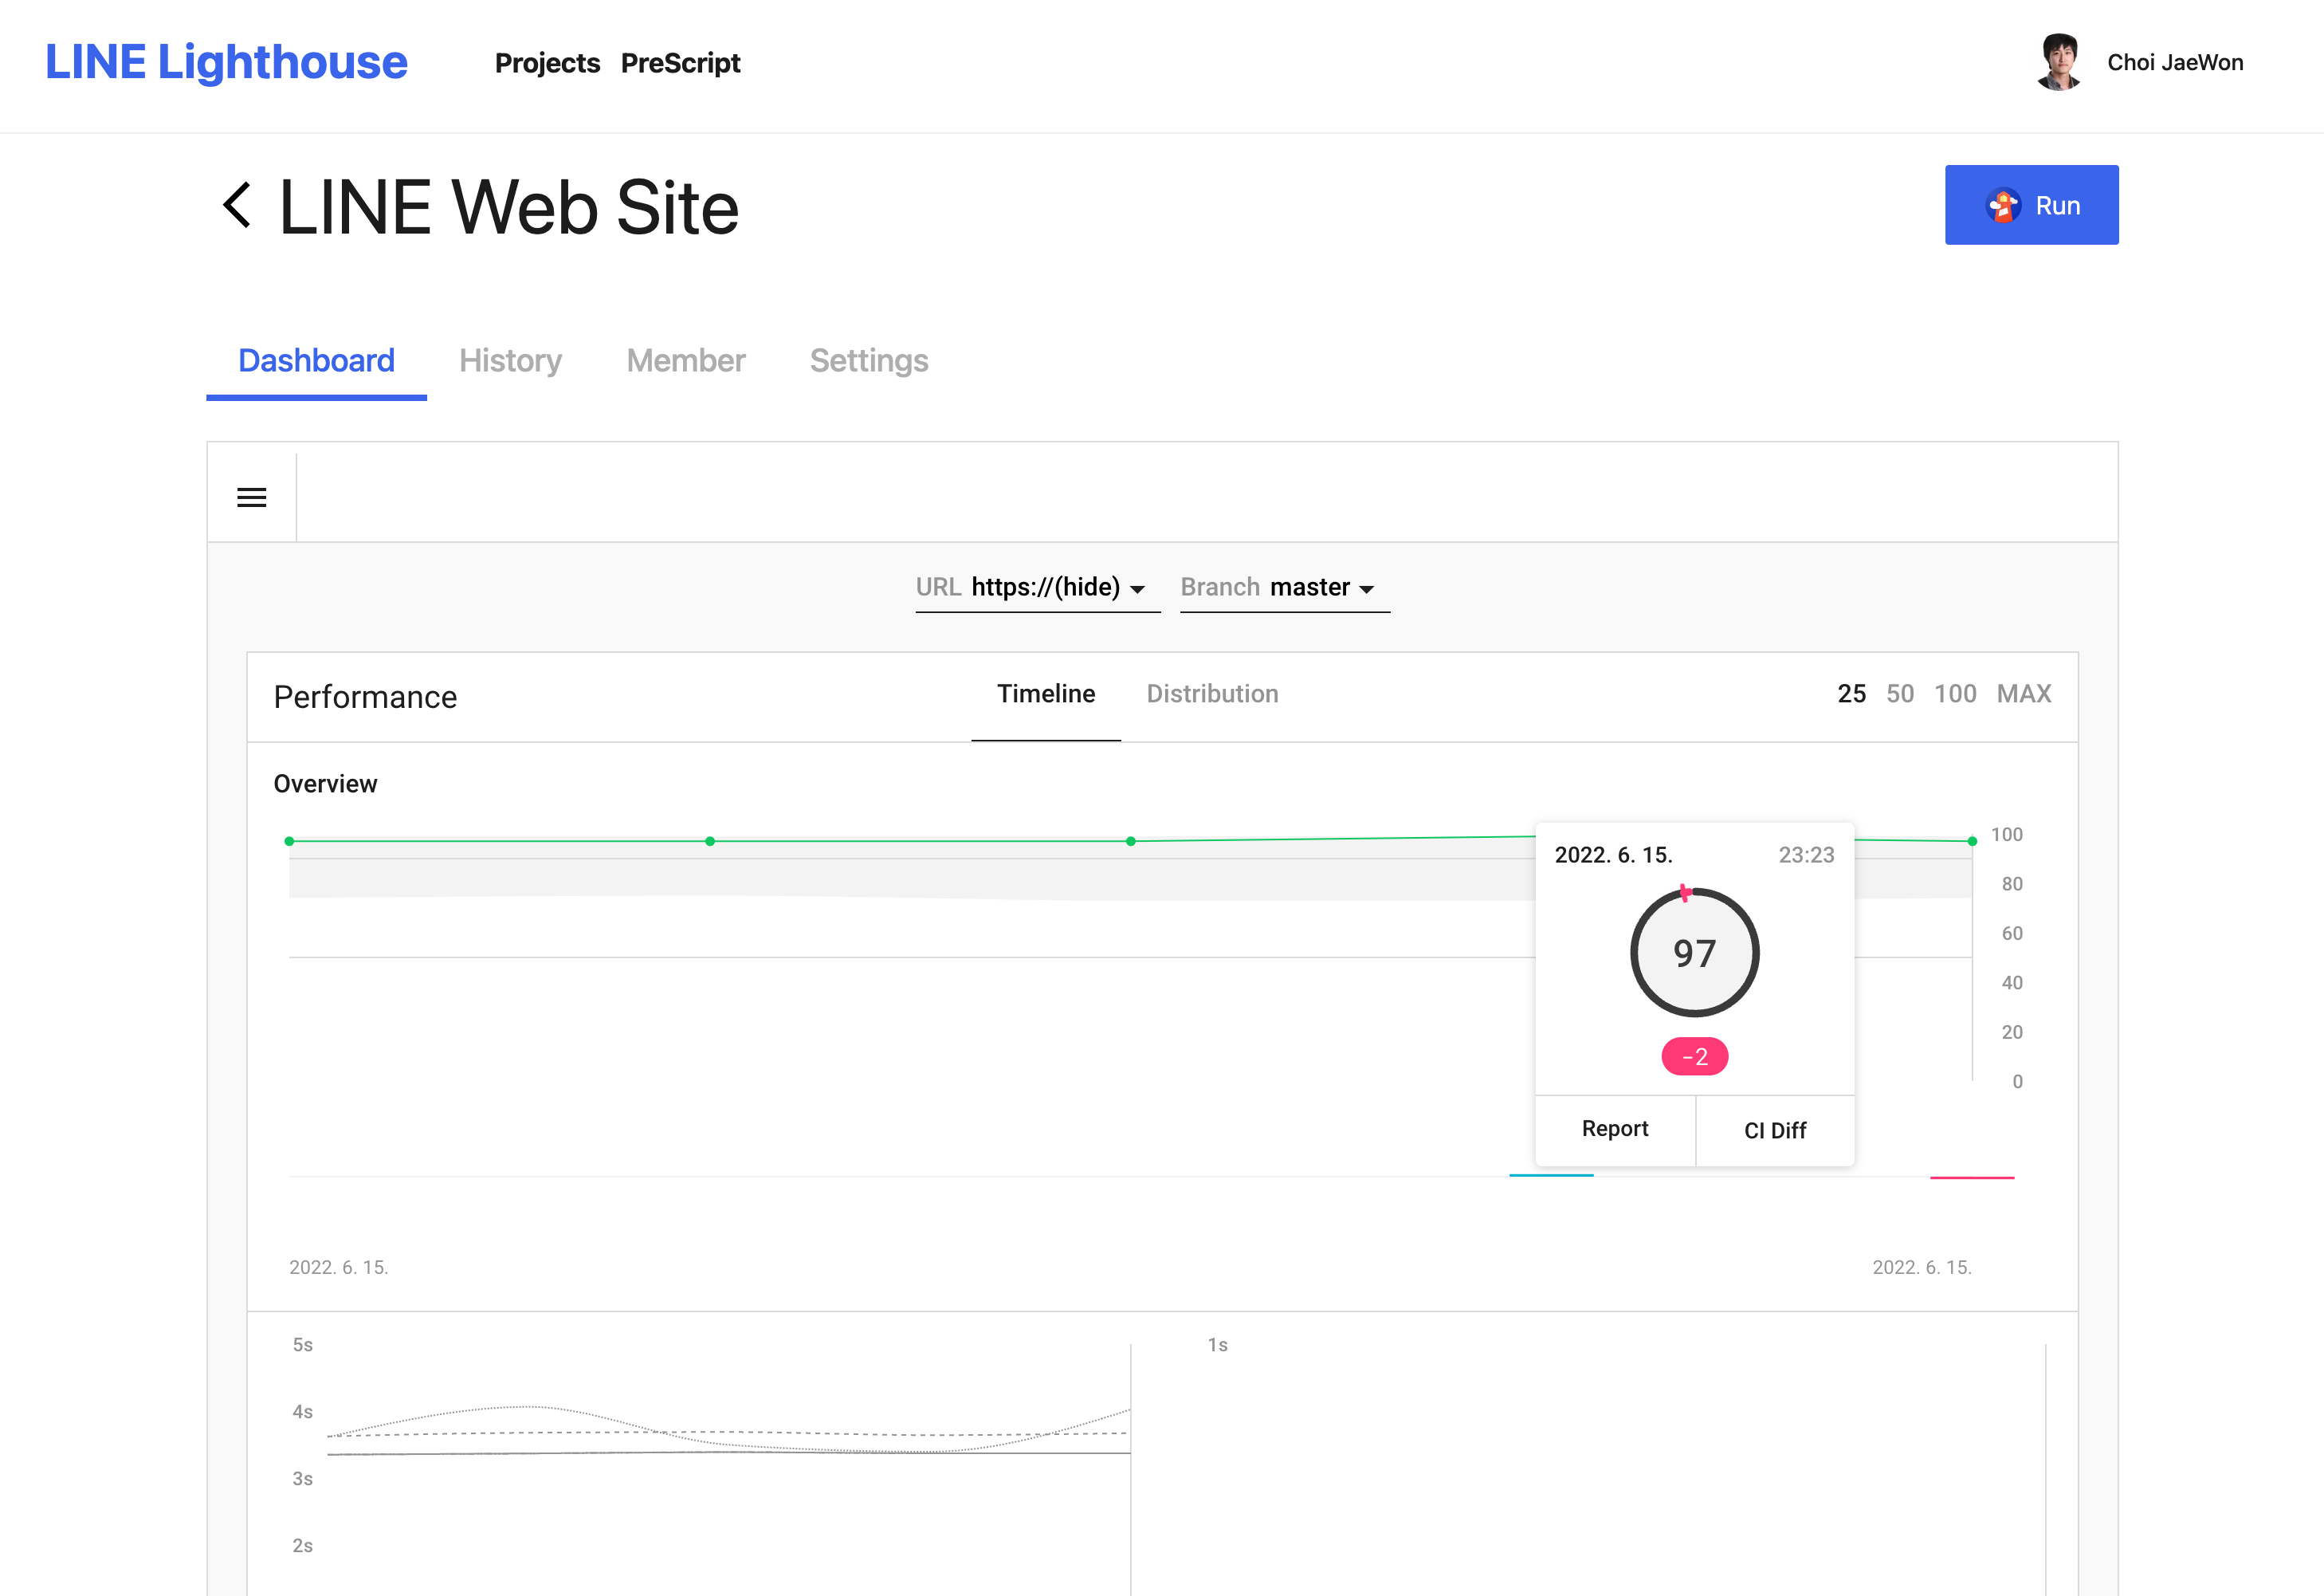2324x1596 pixels.
Task: Click the back chevron beside LINE Web Site
Action: (237, 206)
